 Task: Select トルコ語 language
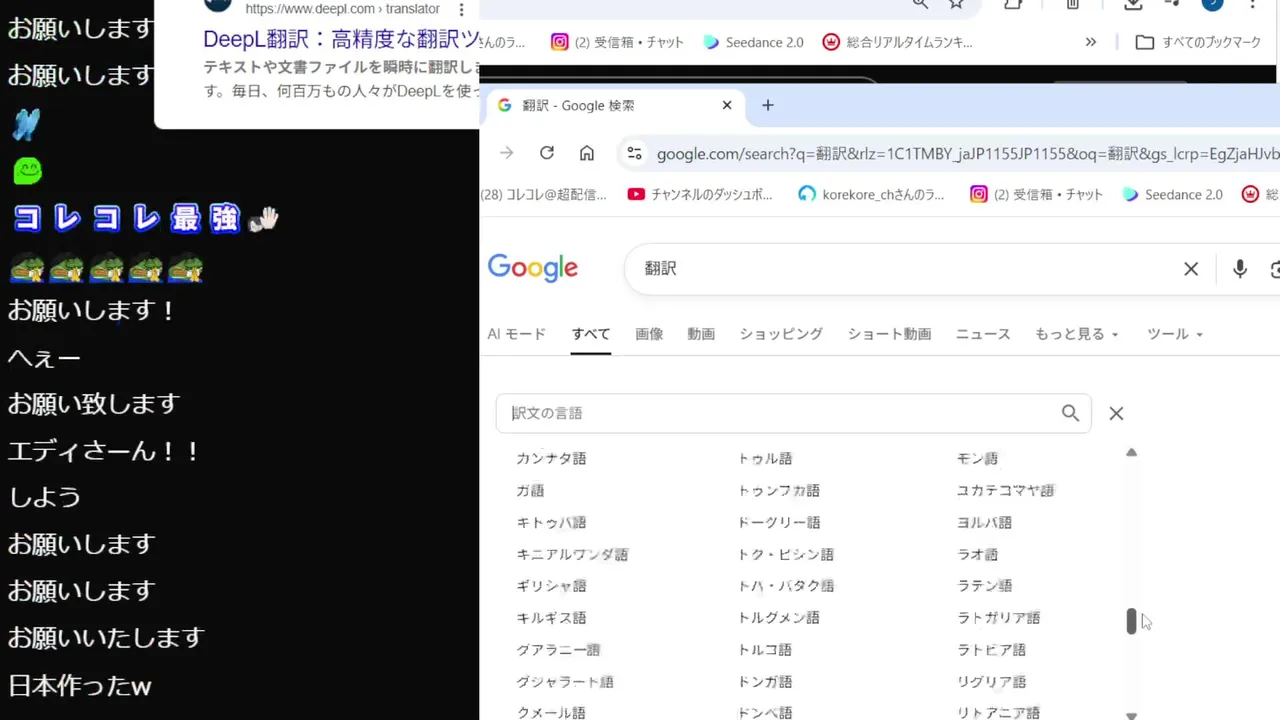click(765, 650)
